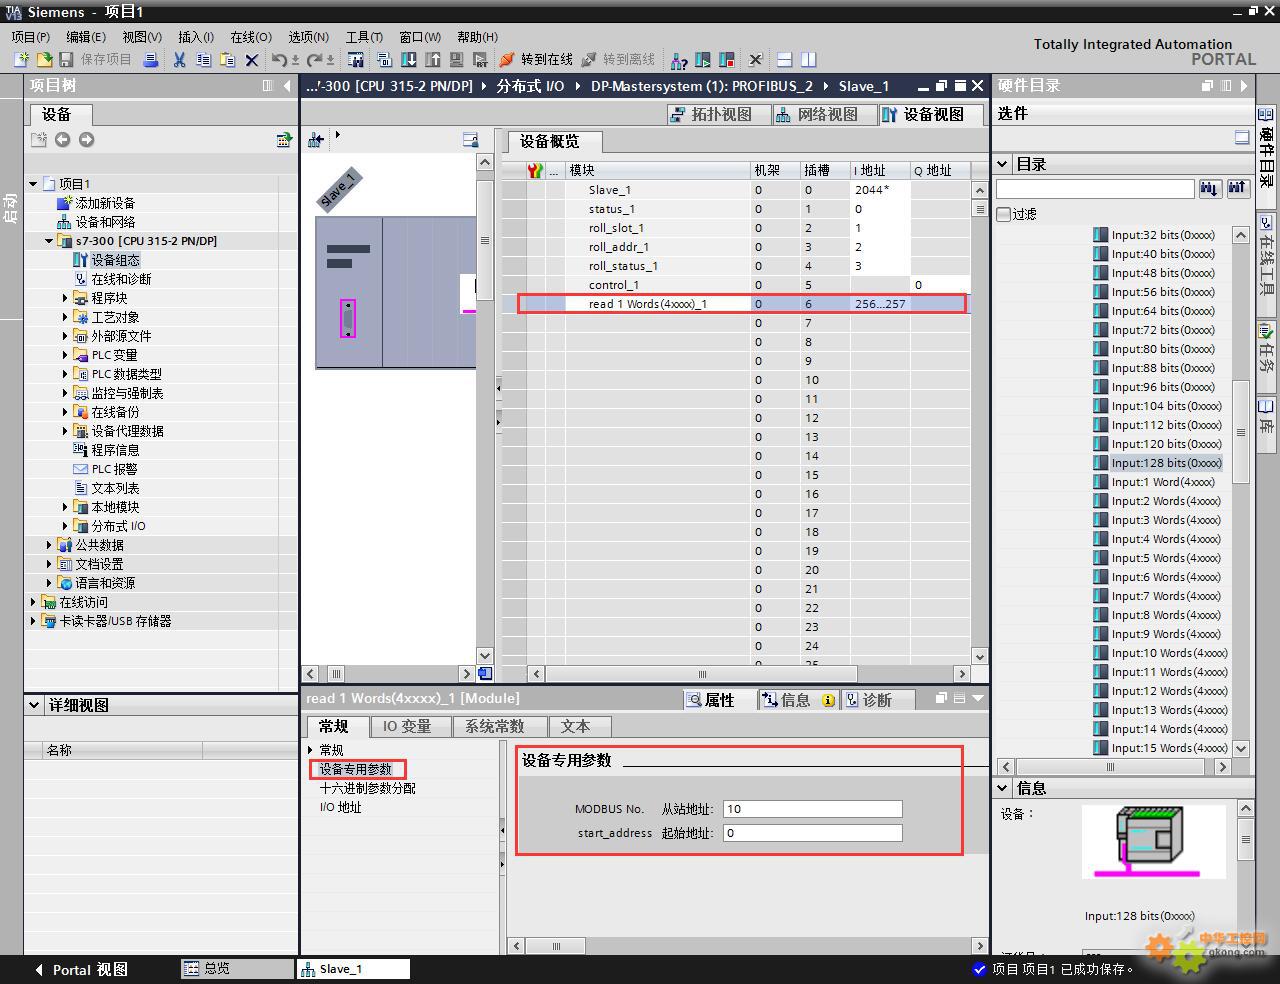
Task: Delete selection with the toolbar X icon
Action: [x=252, y=60]
